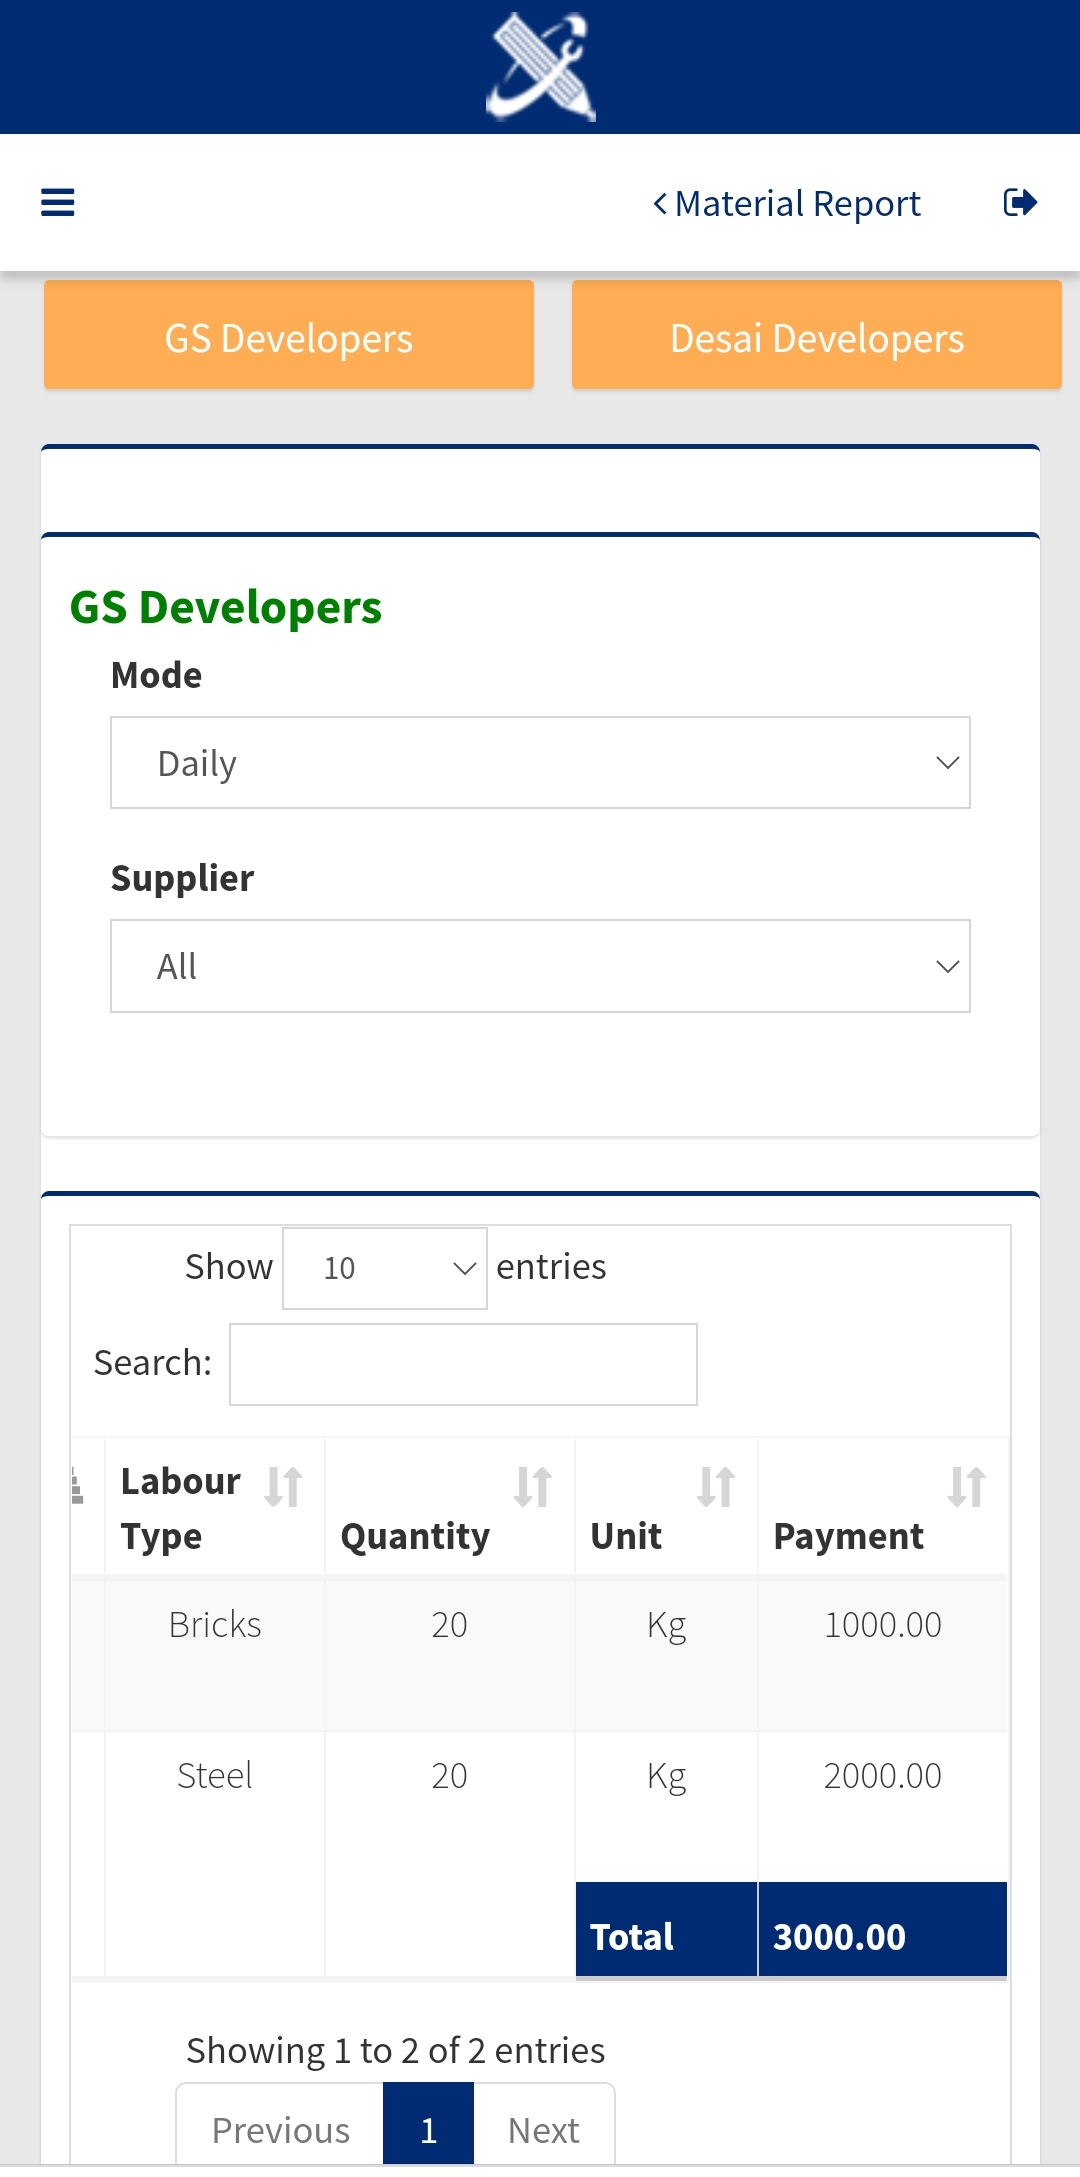Screen dimensions: 1080x2177
Task: Expand the Supplier dropdown
Action: [x=540, y=966]
